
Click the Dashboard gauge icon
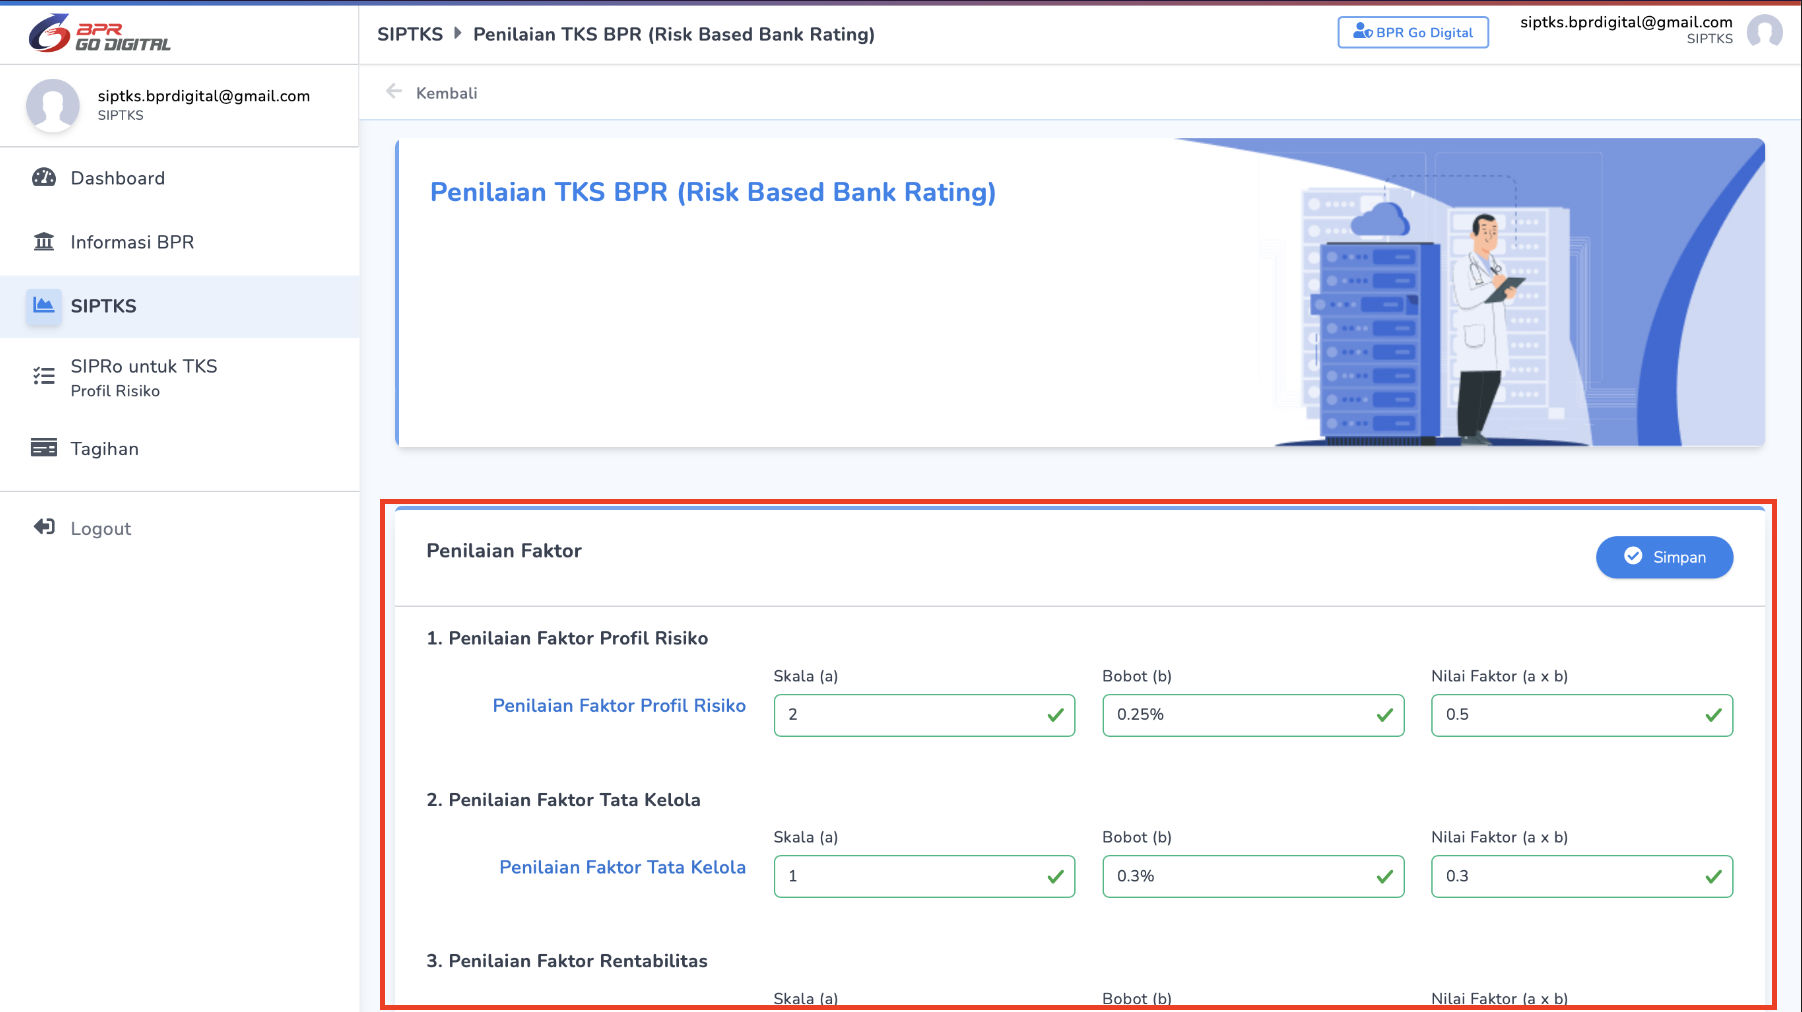tap(44, 177)
